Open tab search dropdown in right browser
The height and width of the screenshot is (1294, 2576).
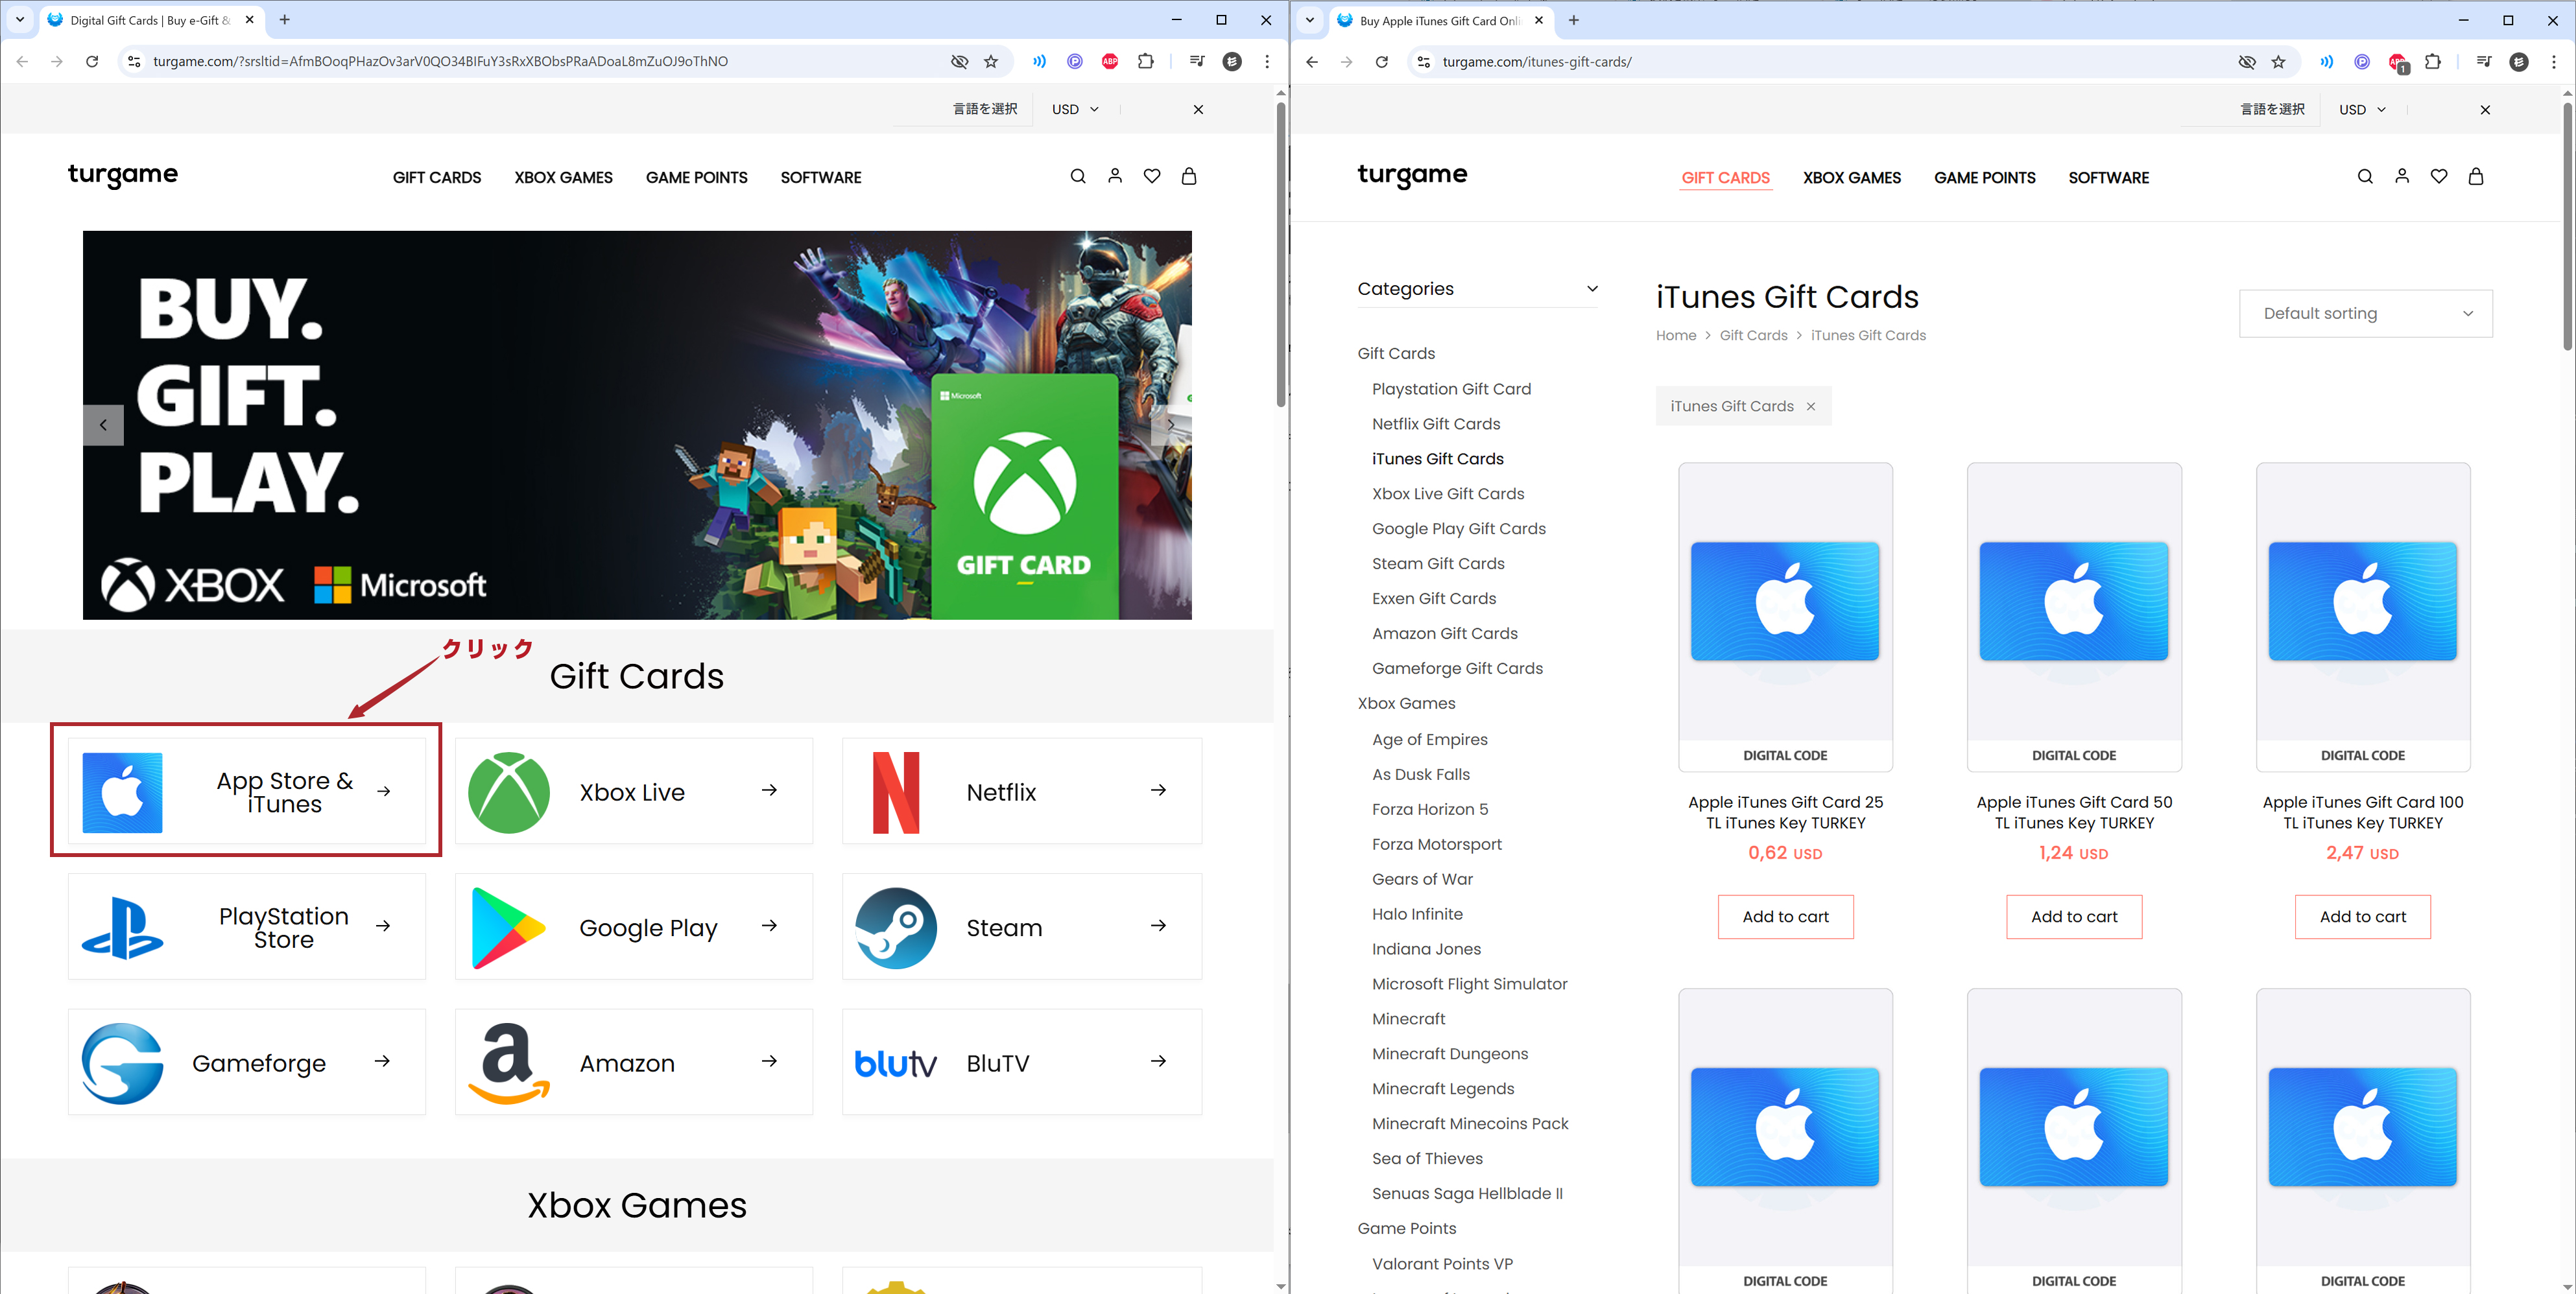click(x=1309, y=20)
